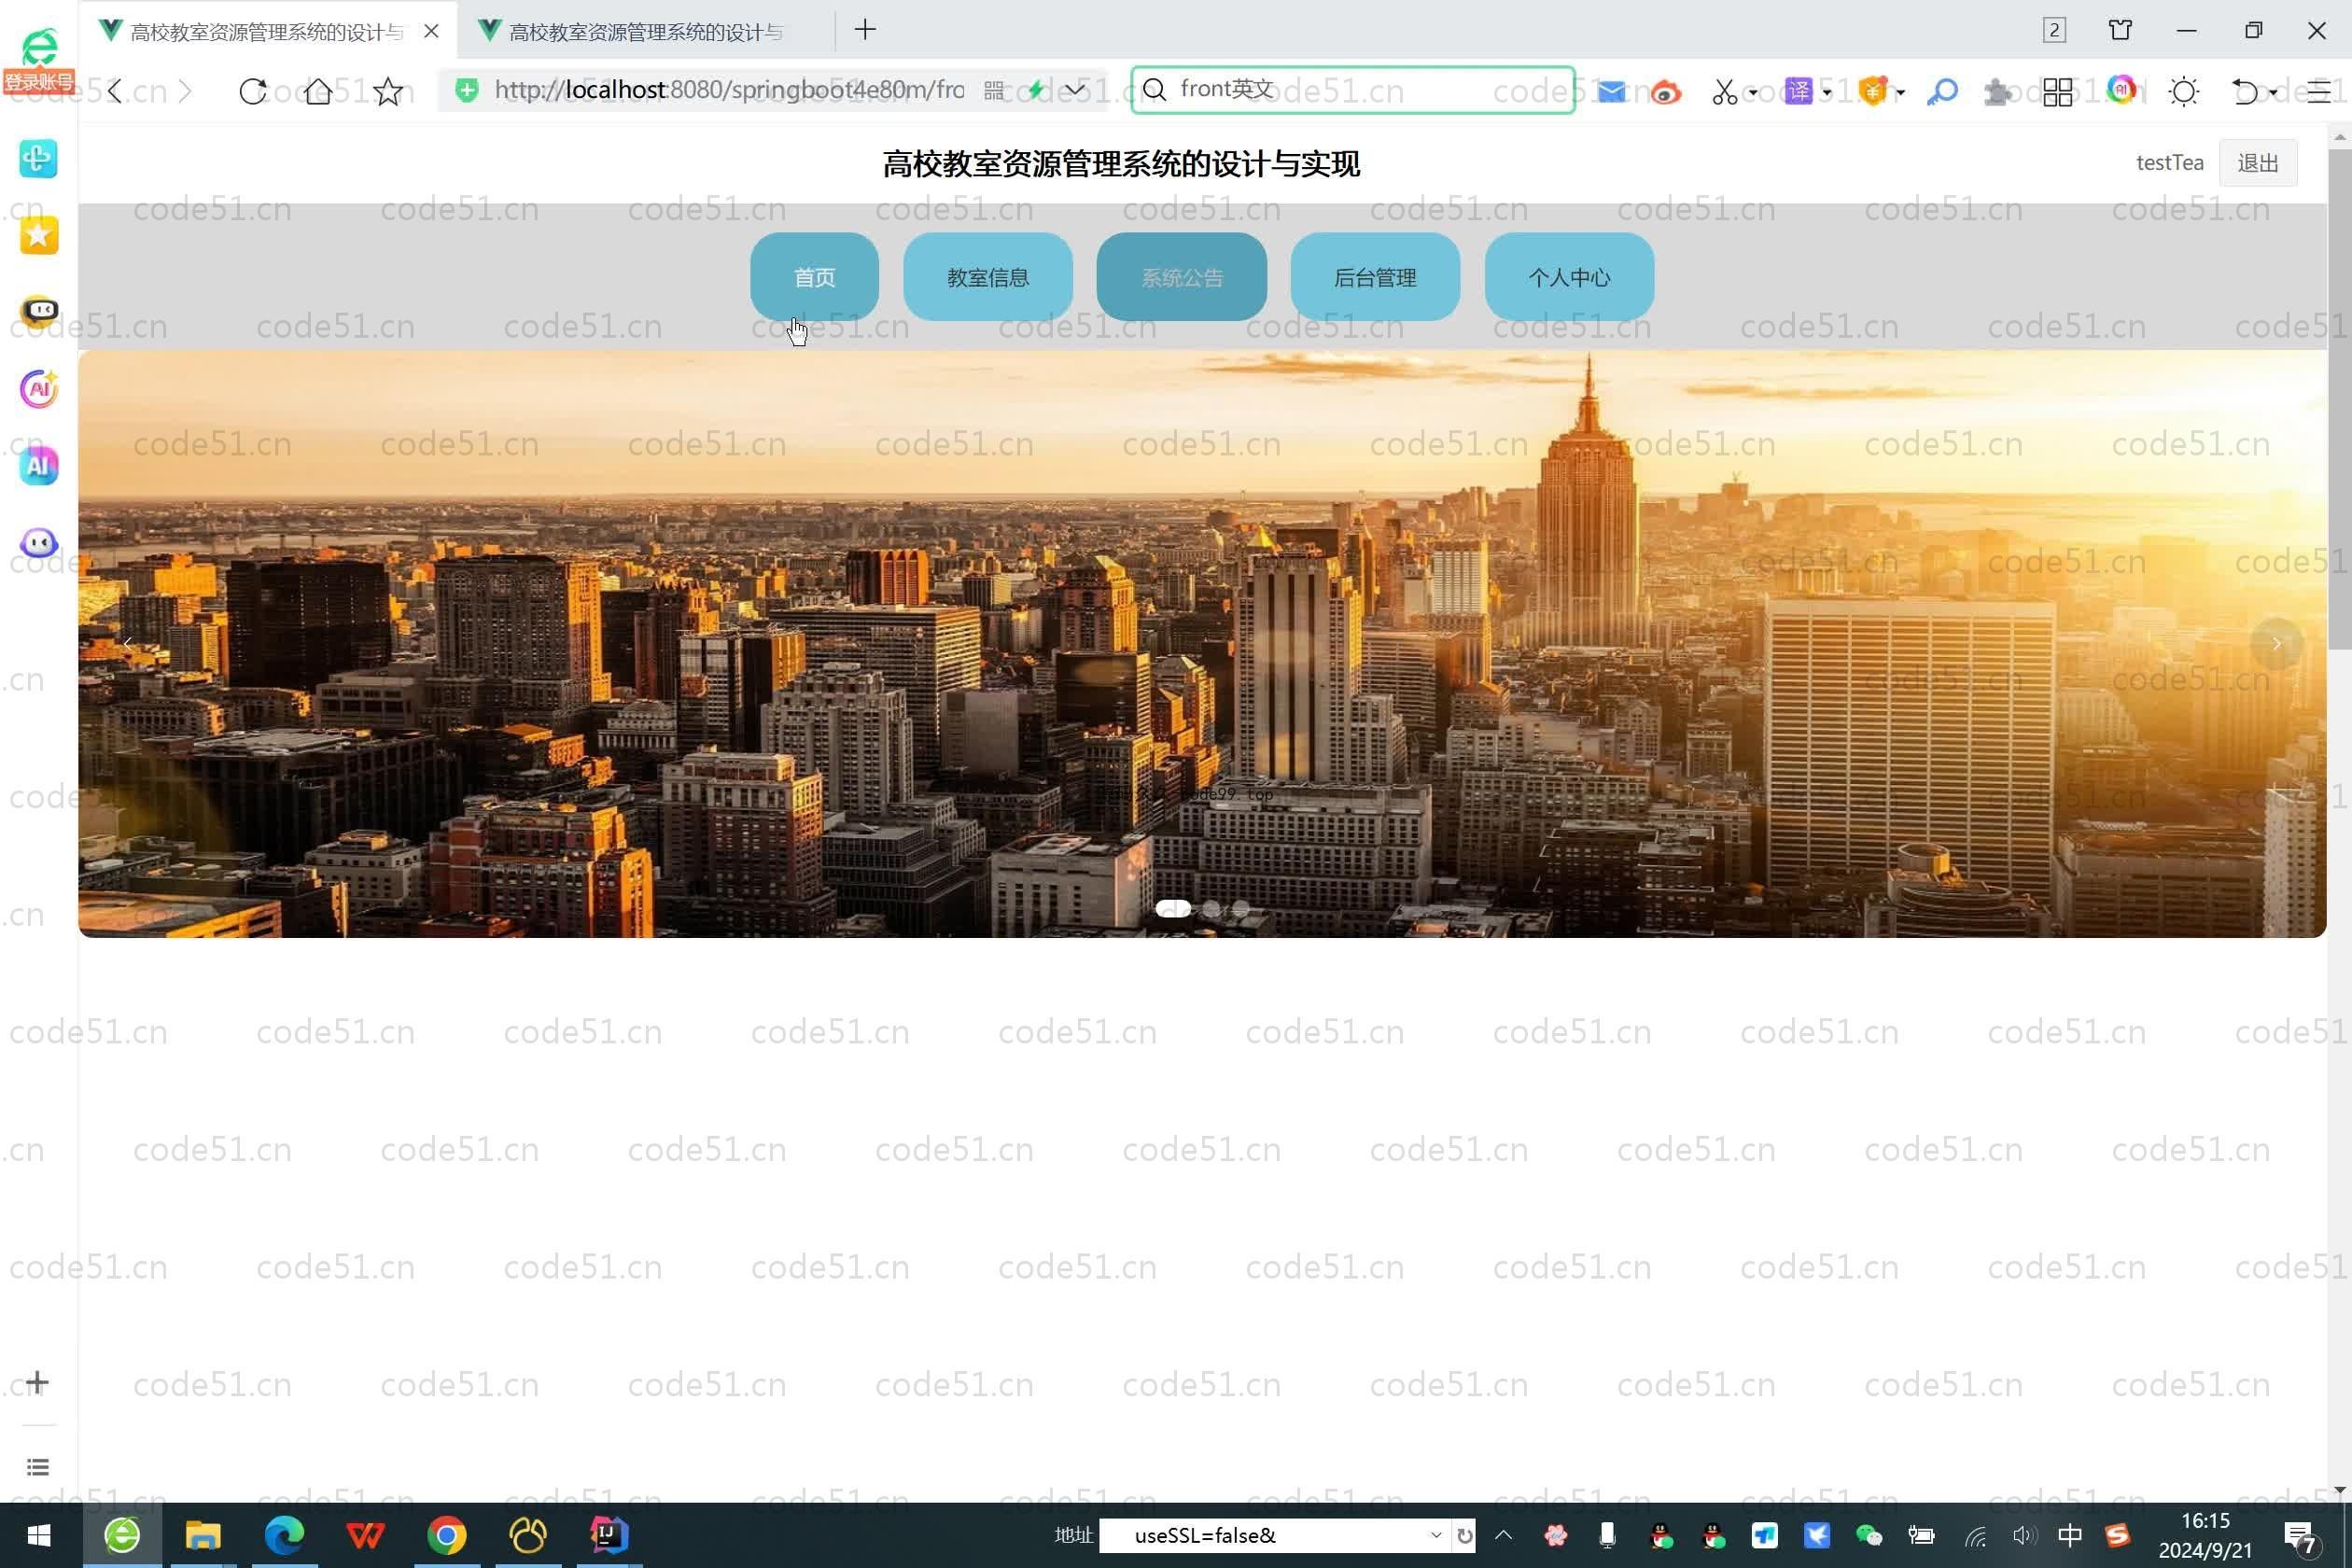Click the 退出 logout button
Image resolution: width=2352 pixels, height=1568 pixels.
pos(2258,163)
